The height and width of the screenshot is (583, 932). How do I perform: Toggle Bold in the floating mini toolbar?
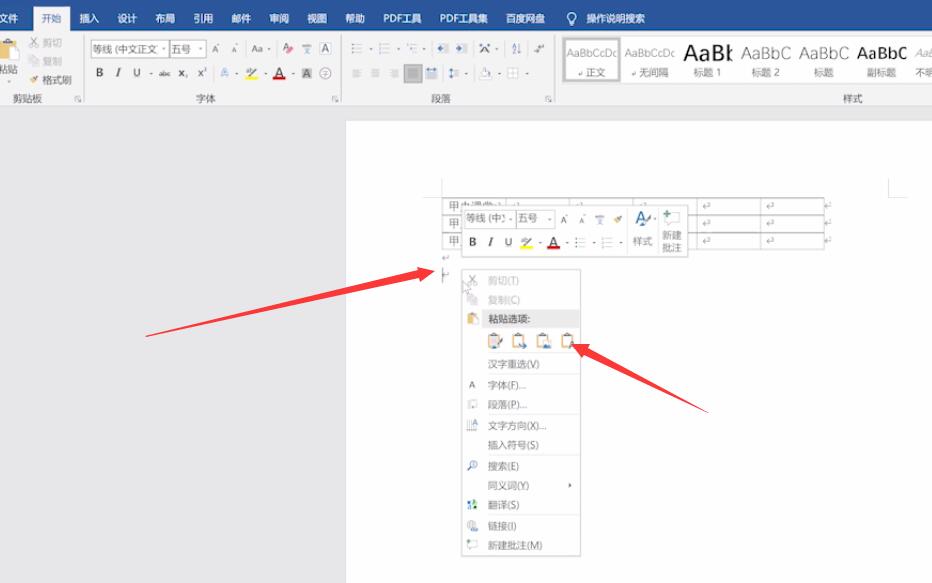(x=473, y=242)
